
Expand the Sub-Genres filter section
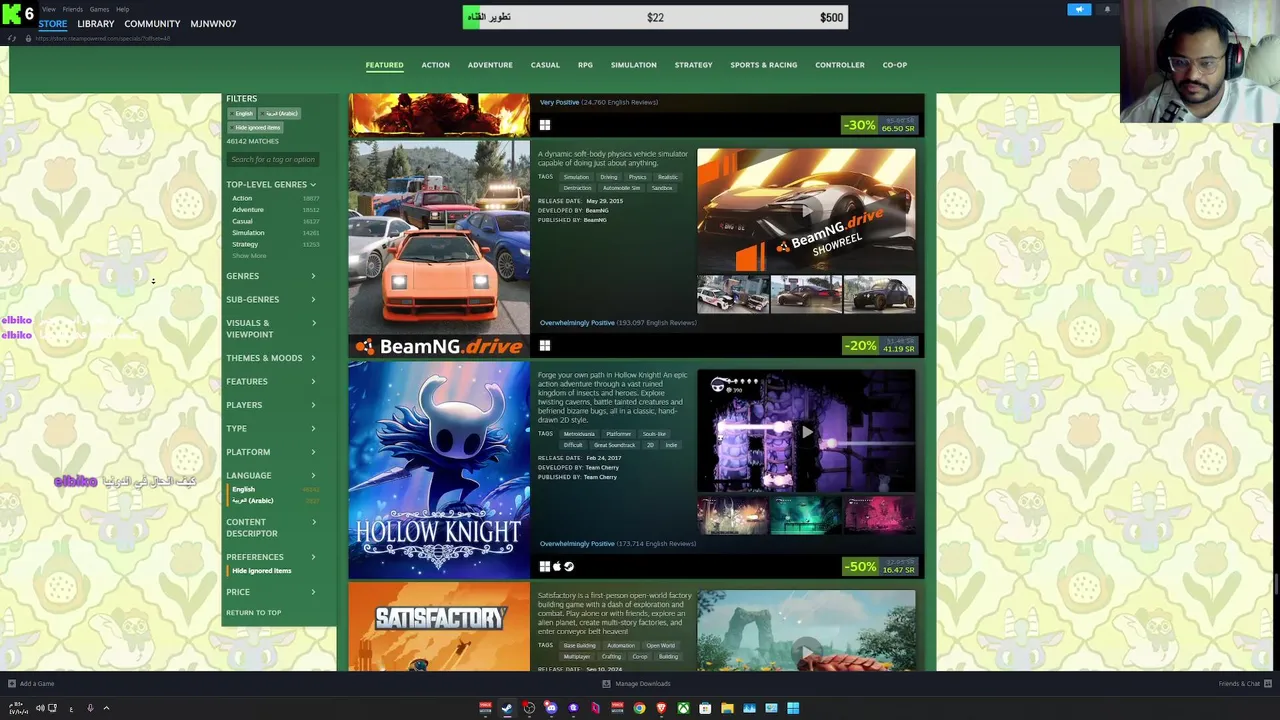click(271, 300)
